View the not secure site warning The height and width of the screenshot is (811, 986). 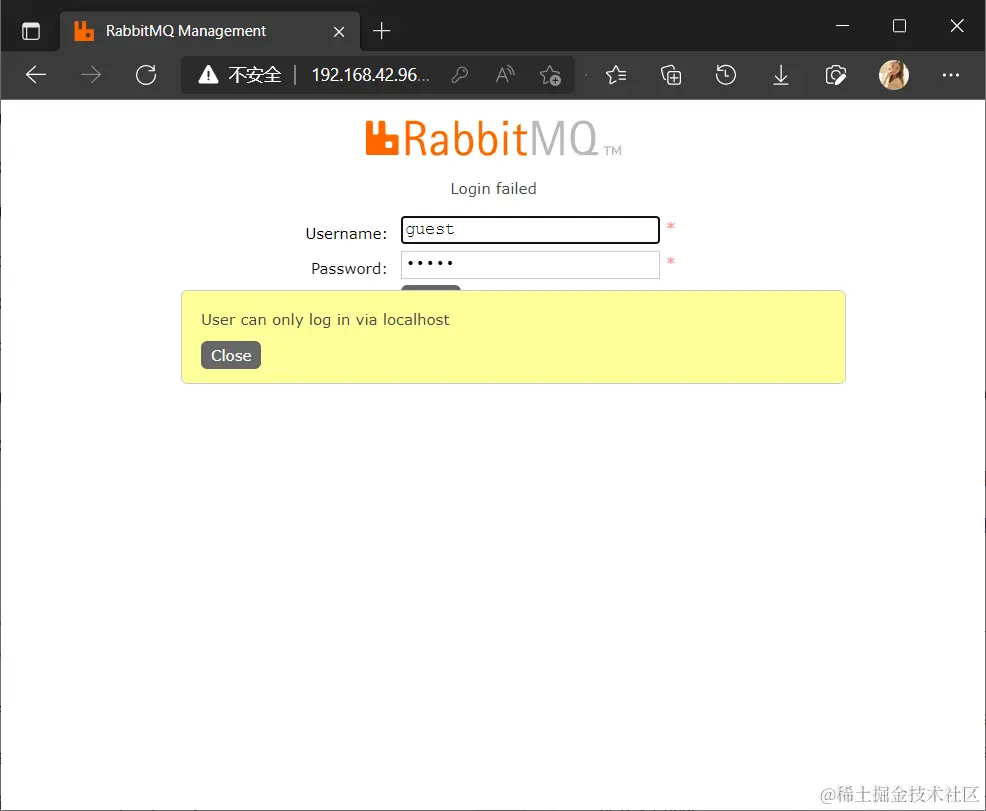click(x=240, y=75)
